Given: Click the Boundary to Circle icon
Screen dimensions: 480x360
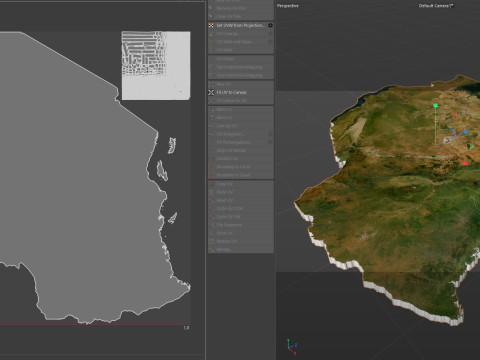Looking at the screenshot, I should pyautogui.click(x=211, y=167).
